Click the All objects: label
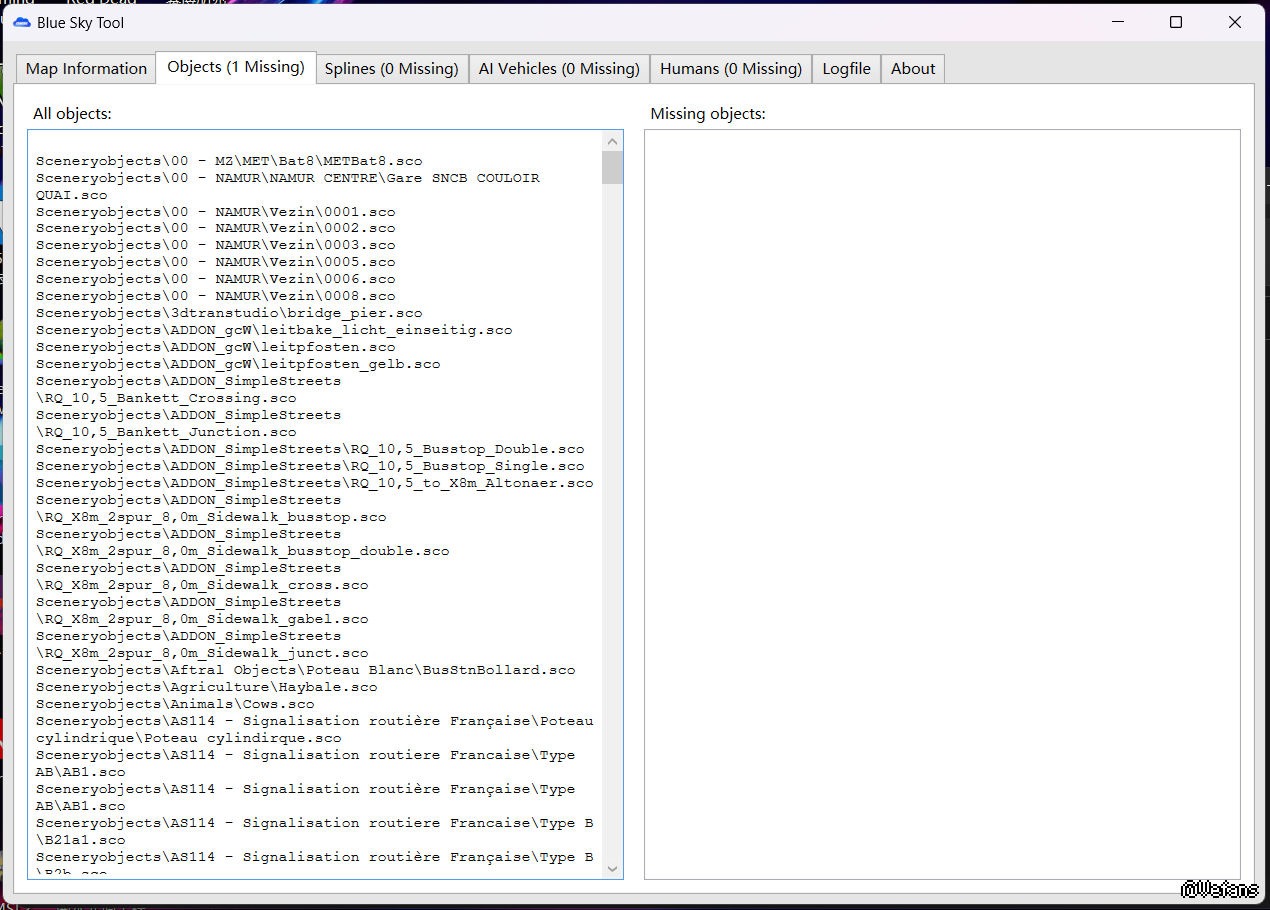1270x910 pixels. click(72, 114)
